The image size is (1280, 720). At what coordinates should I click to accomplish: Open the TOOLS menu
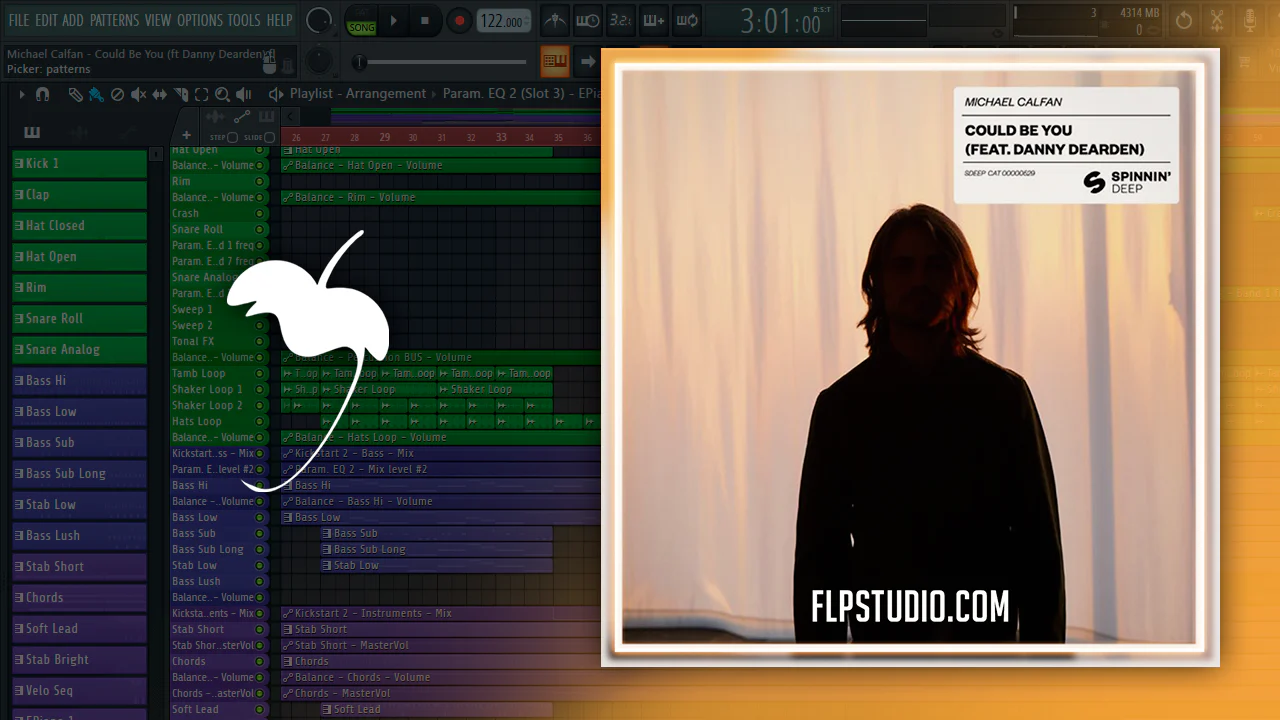pos(244,20)
